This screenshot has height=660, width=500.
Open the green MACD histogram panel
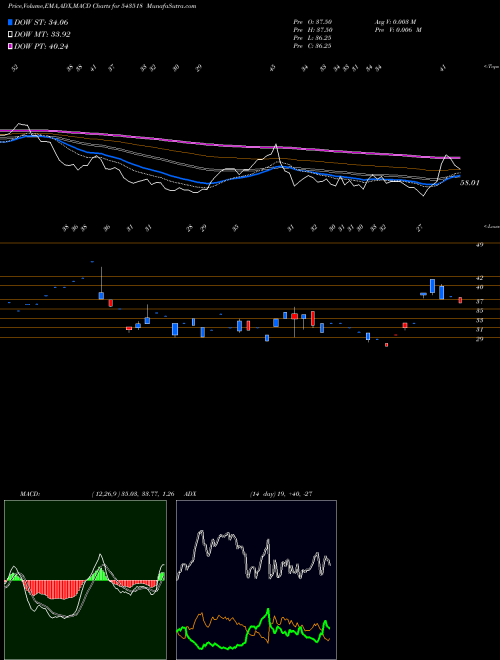click(x=85, y=580)
